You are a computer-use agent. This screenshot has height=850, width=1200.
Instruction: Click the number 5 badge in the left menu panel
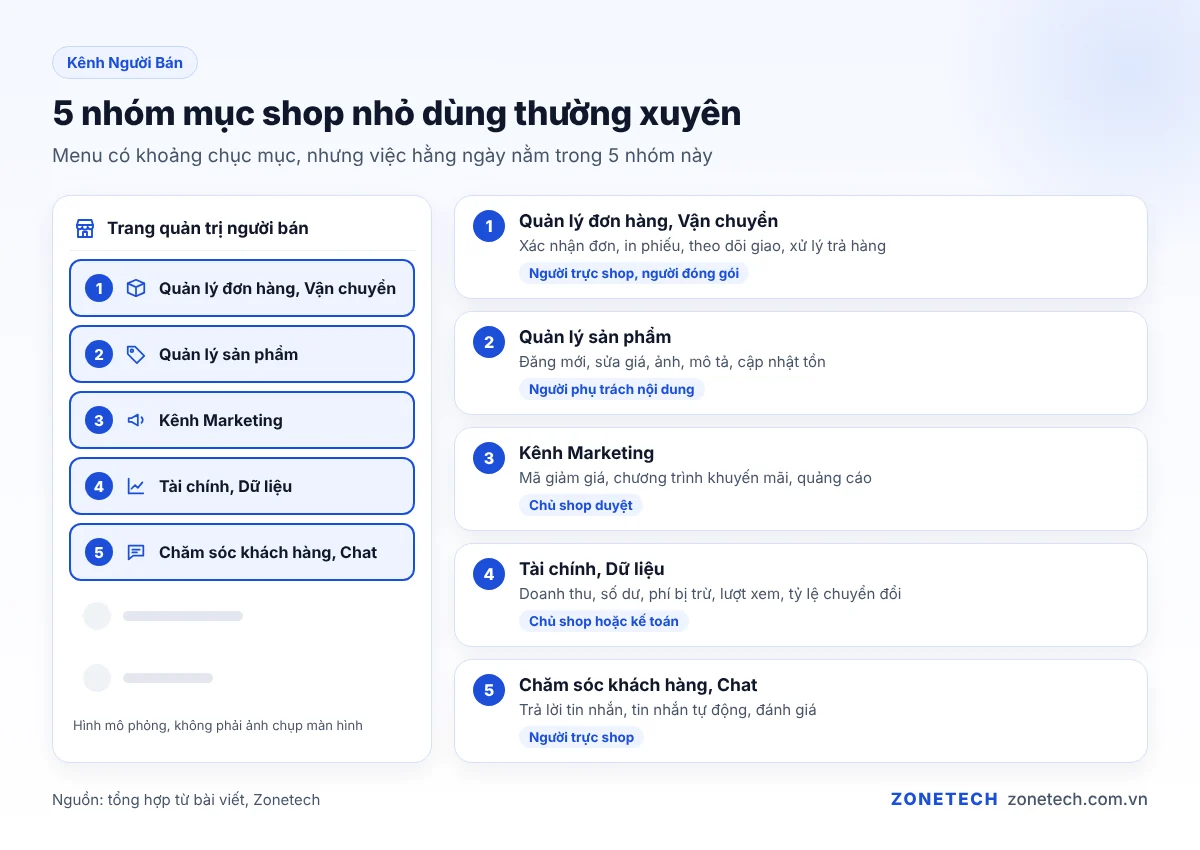pyautogui.click(x=99, y=552)
